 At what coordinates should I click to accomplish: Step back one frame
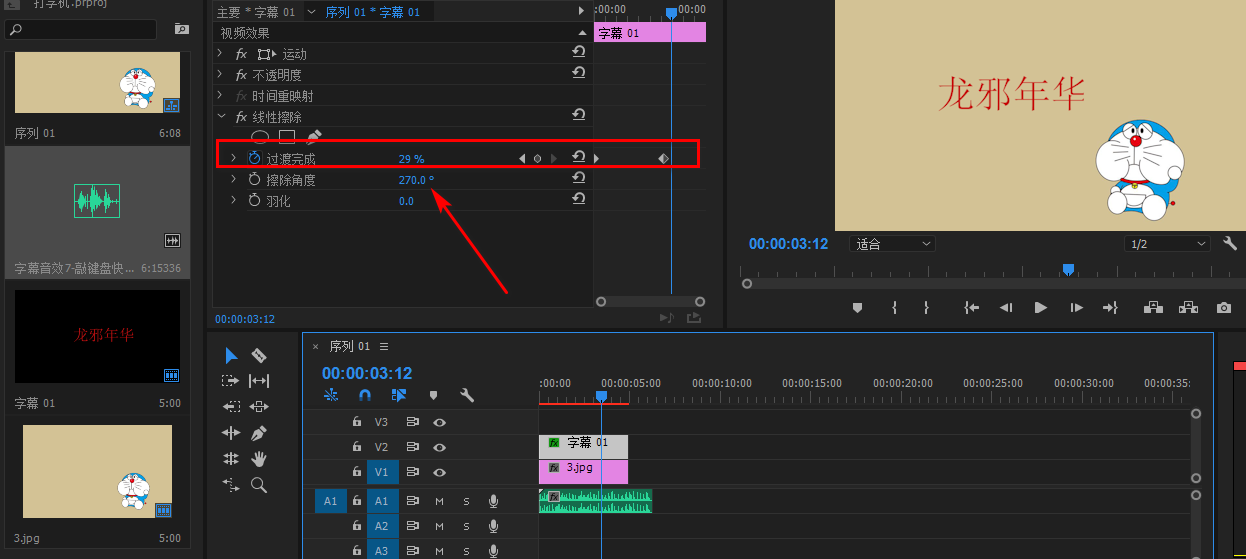(x=1007, y=308)
